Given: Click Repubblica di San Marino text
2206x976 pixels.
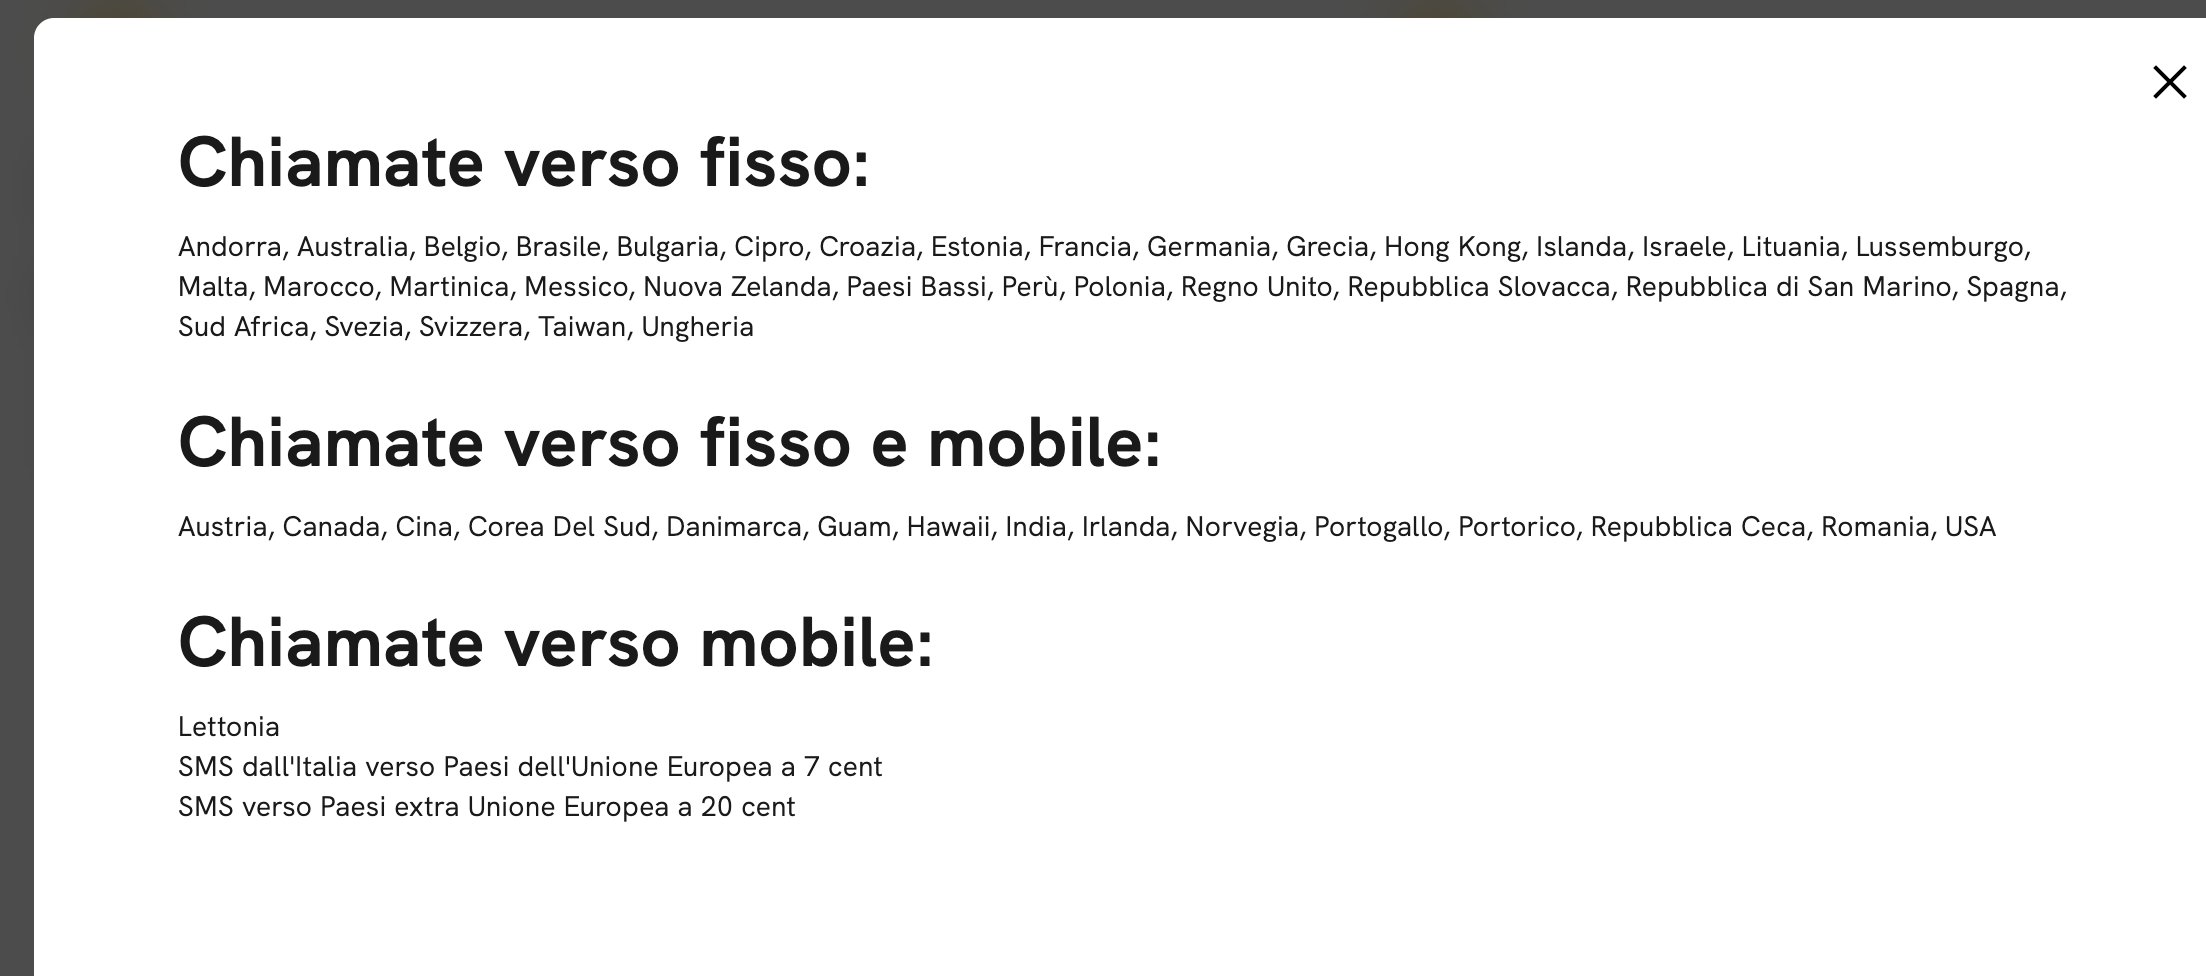Looking at the screenshot, I should coord(1788,287).
